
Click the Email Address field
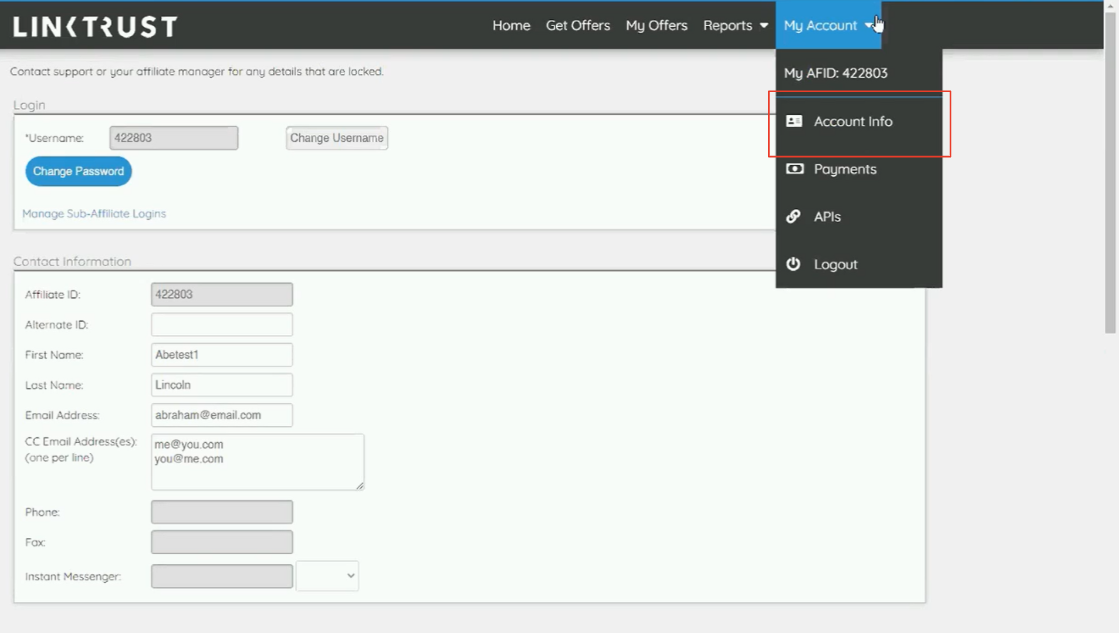pos(221,415)
